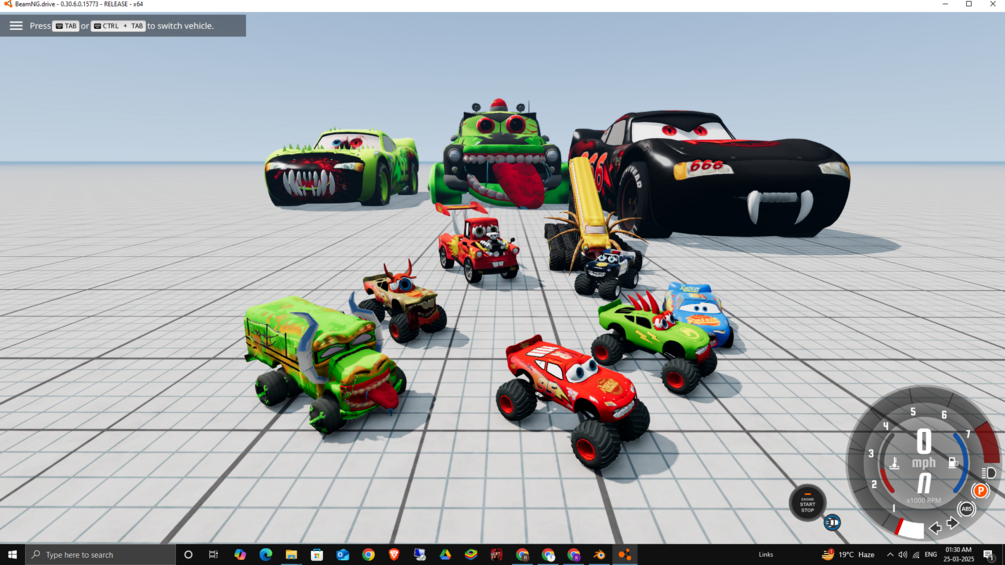Open Microsoft Store from the taskbar
This screenshot has height=565, width=1005.
click(317, 555)
